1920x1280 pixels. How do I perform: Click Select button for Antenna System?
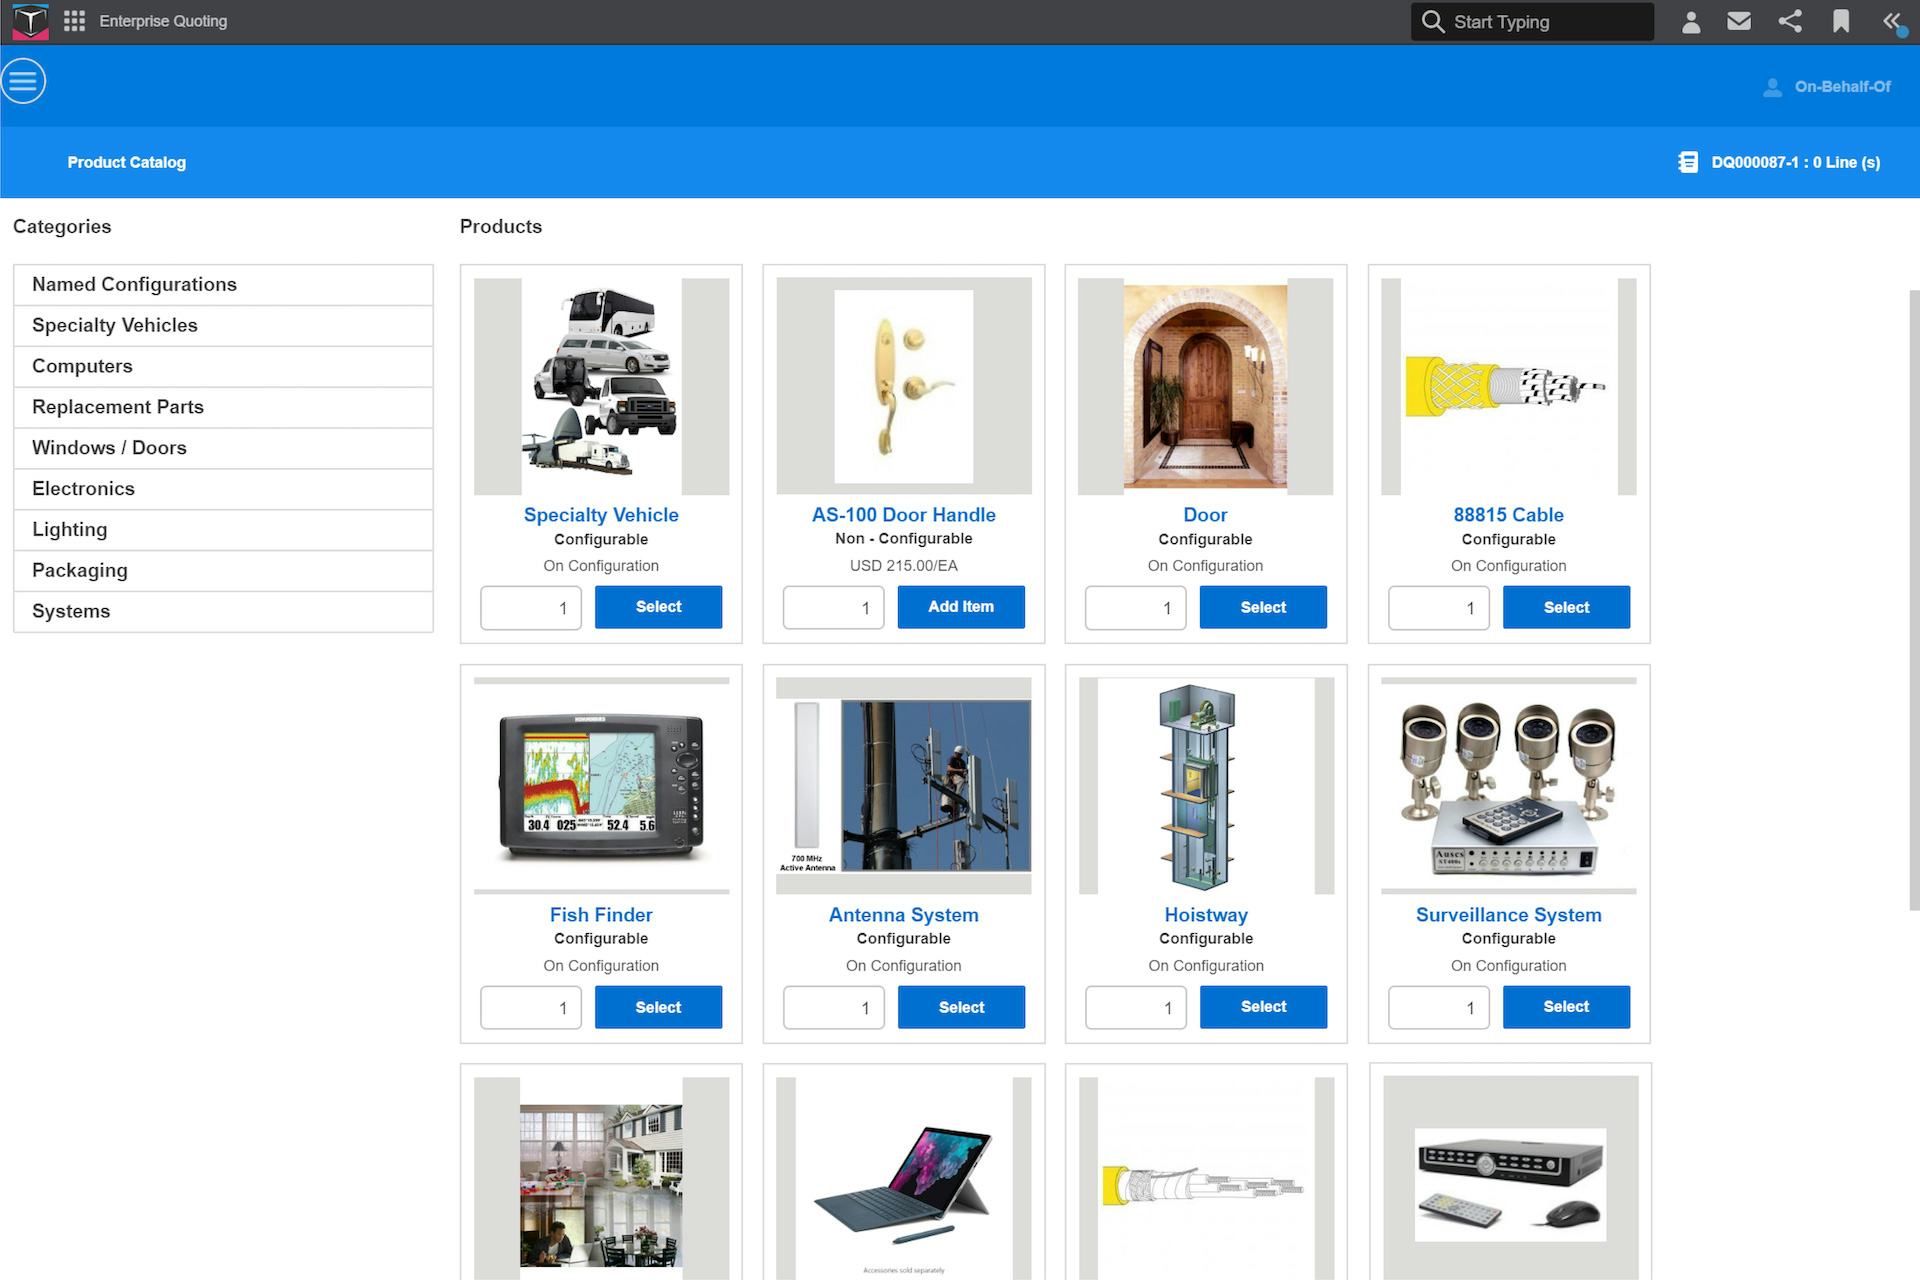pyautogui.click(x=961, y=1007)
